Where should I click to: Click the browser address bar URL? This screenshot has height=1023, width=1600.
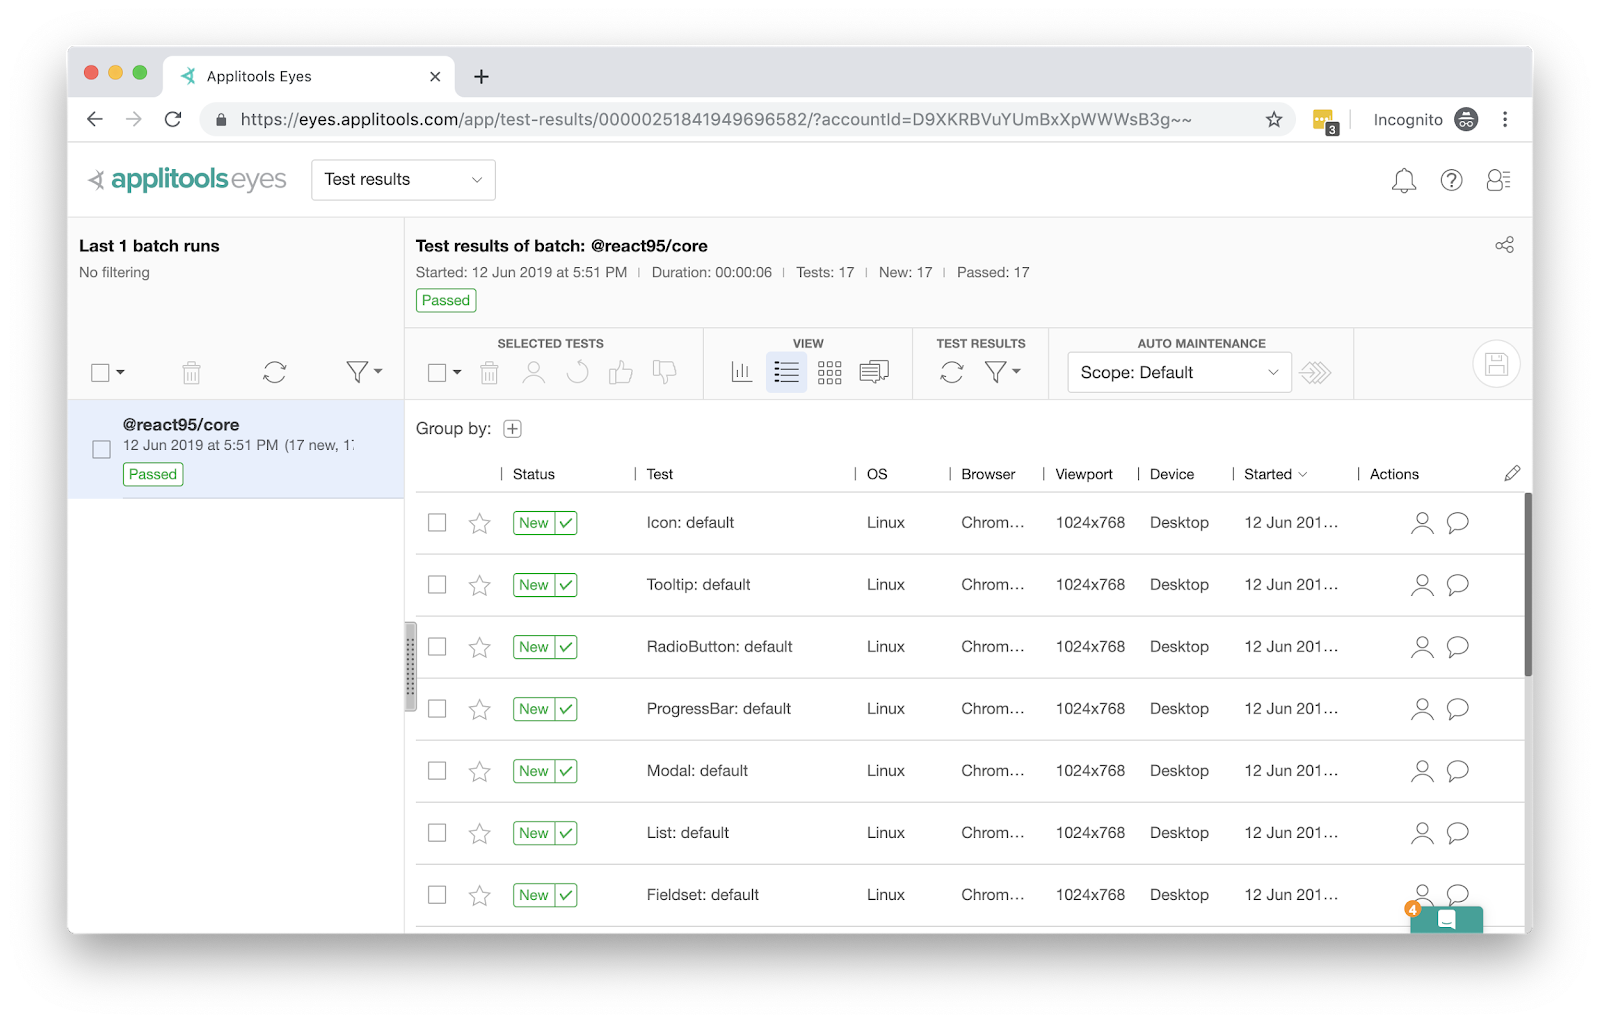(x=715, y=120)
